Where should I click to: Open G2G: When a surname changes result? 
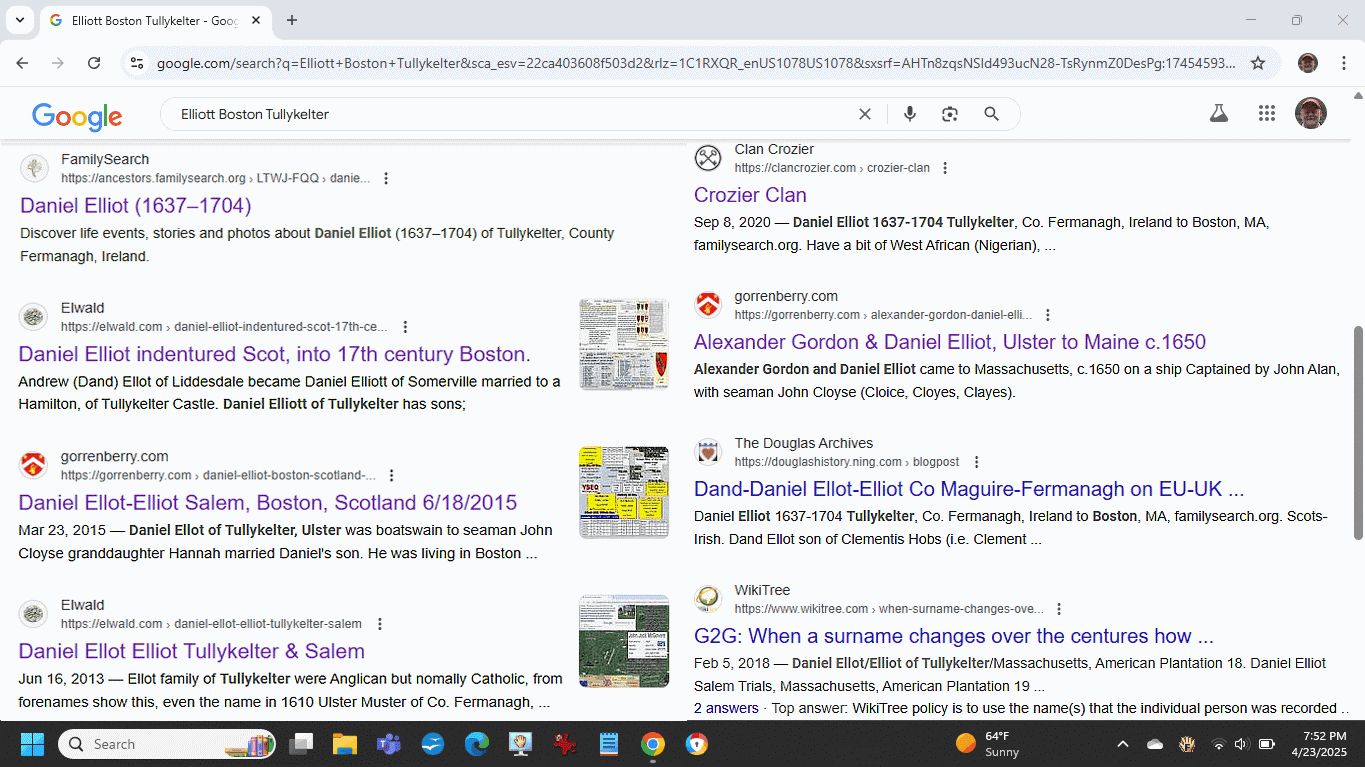click(x=954, y=636)
